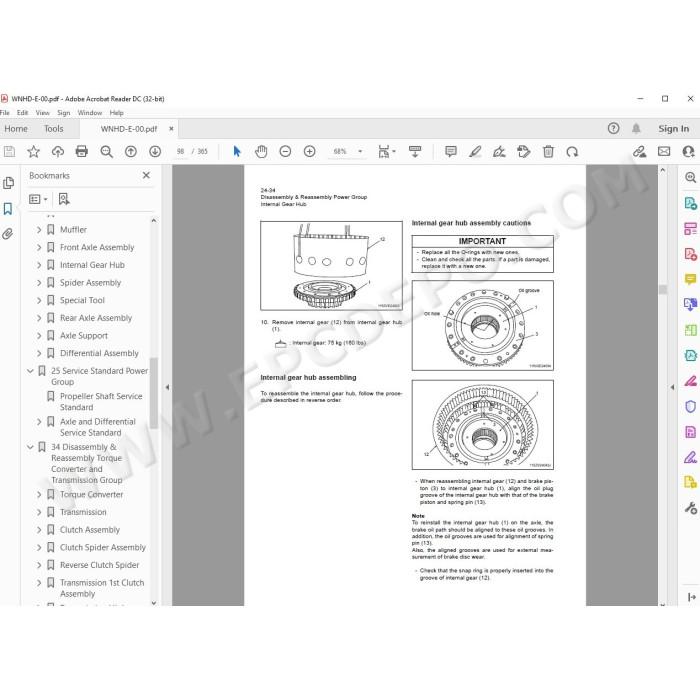Close the WNHD-E-00.pdf tab
The width and height of the screenshot is (700, 700).
coord(171,129)
